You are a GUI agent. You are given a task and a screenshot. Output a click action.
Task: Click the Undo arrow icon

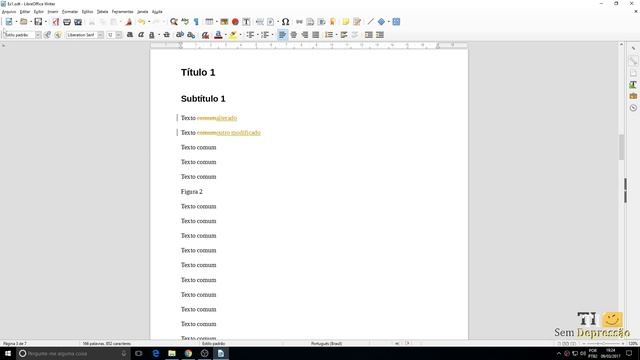(142, 22)
